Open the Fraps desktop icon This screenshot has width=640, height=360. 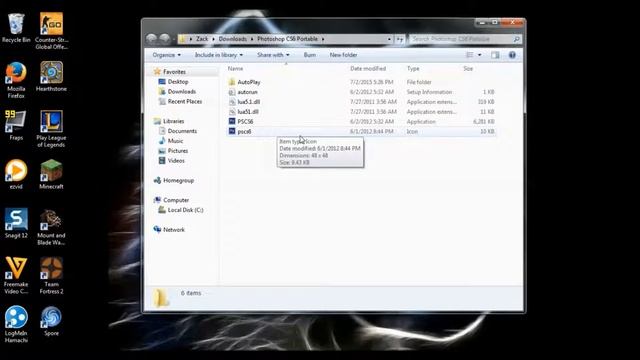[16, 125]
